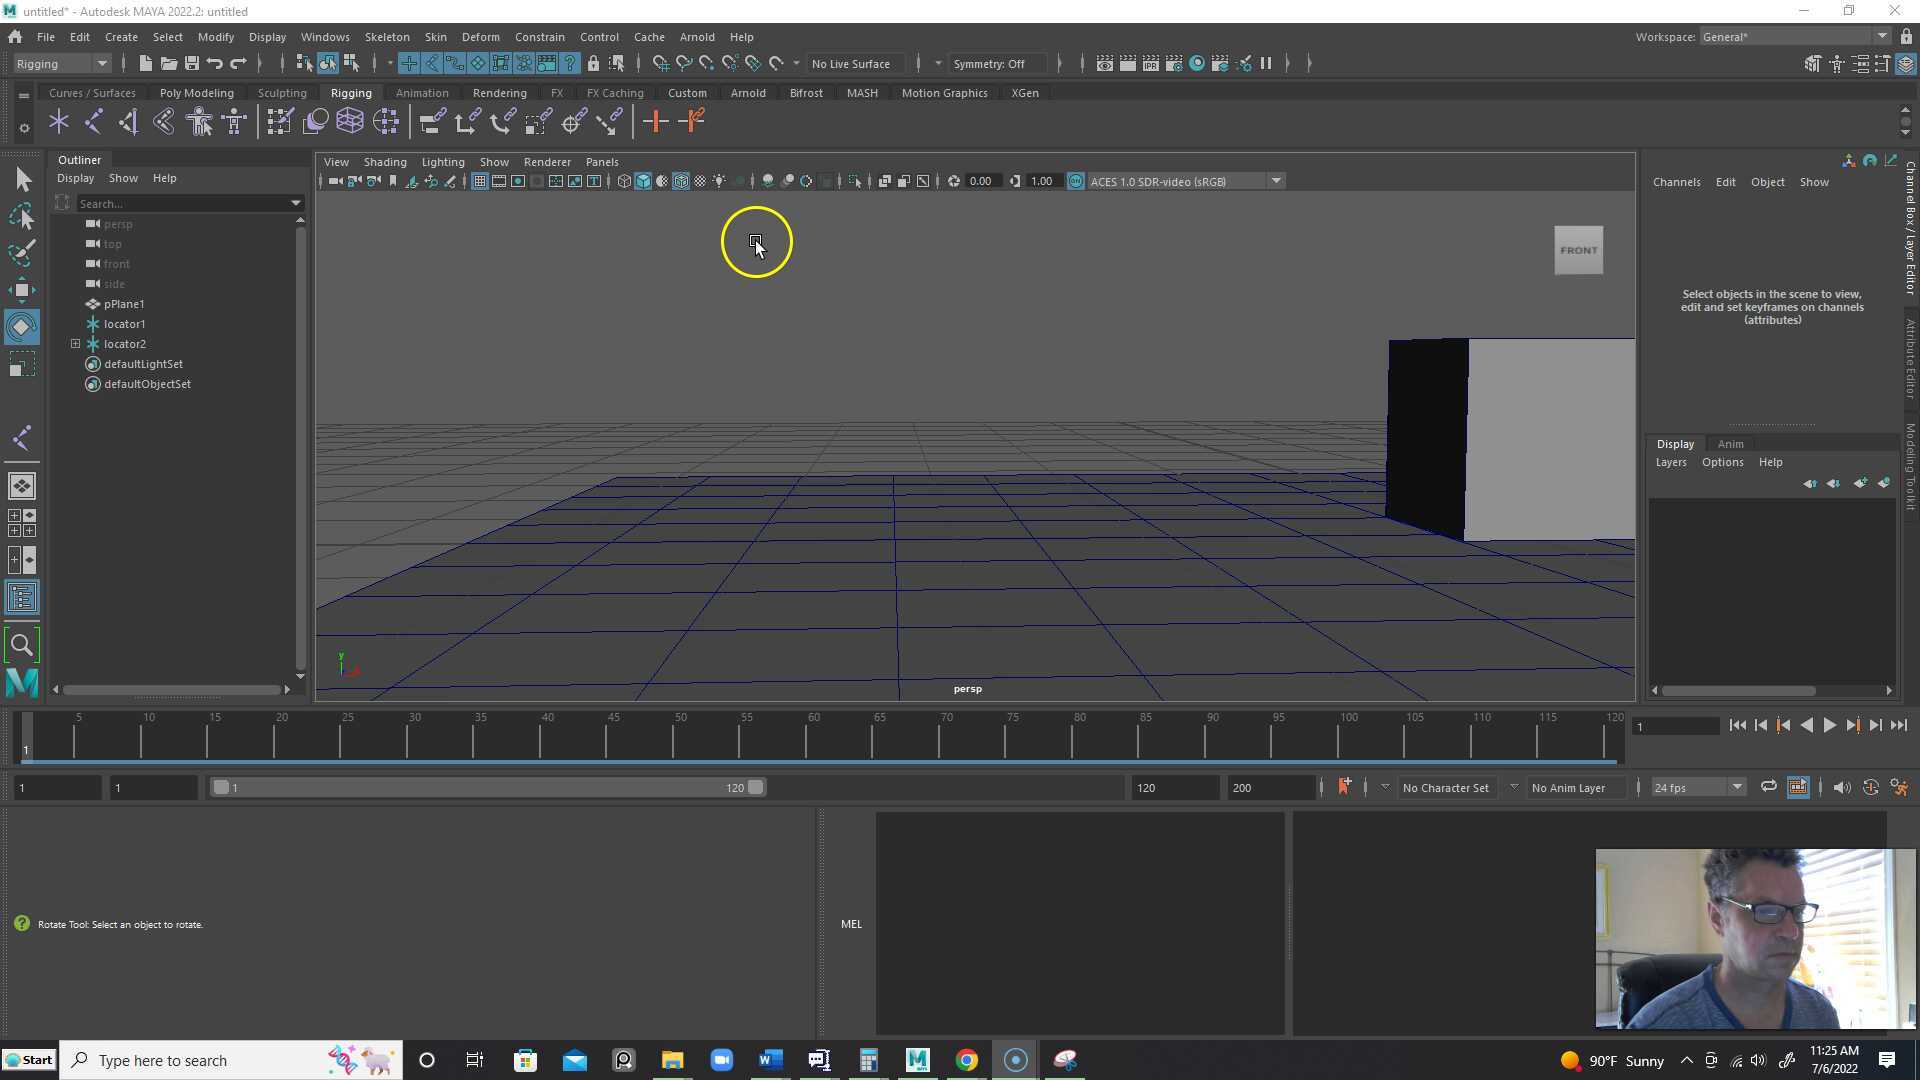Select the Create Joints tool on Rigging shelf

[x=59, y=121]
